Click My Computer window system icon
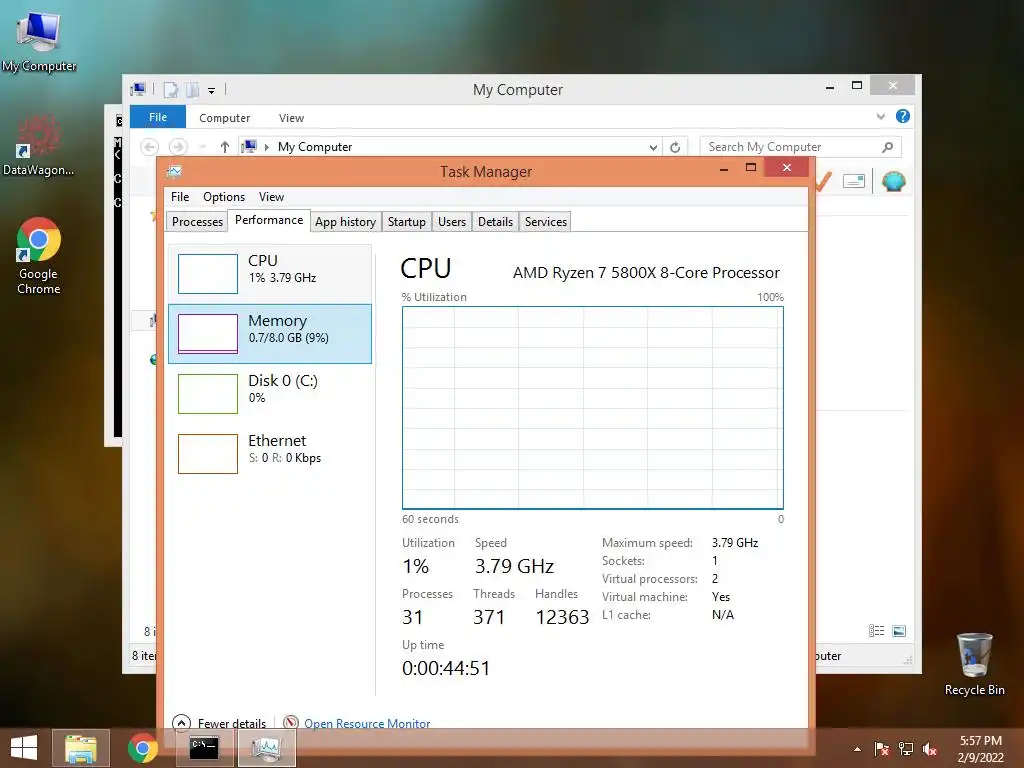Screen dimensions: 1024x768 coord(138,89)
